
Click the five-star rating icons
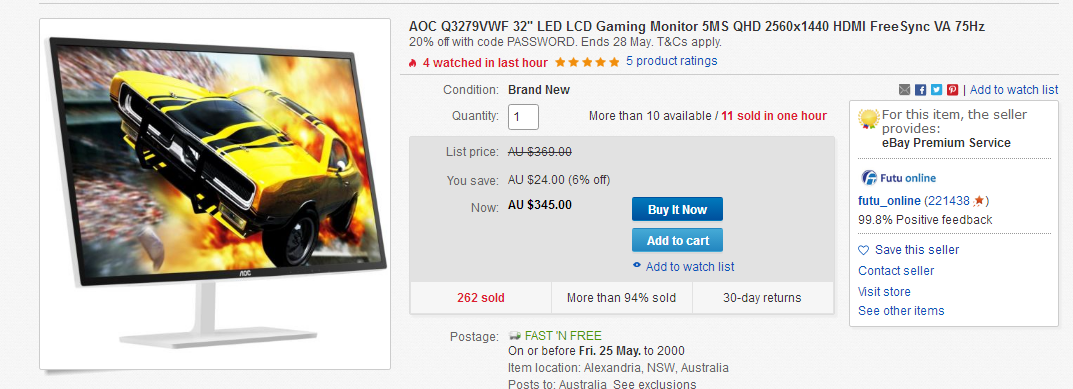coord(587,62)
